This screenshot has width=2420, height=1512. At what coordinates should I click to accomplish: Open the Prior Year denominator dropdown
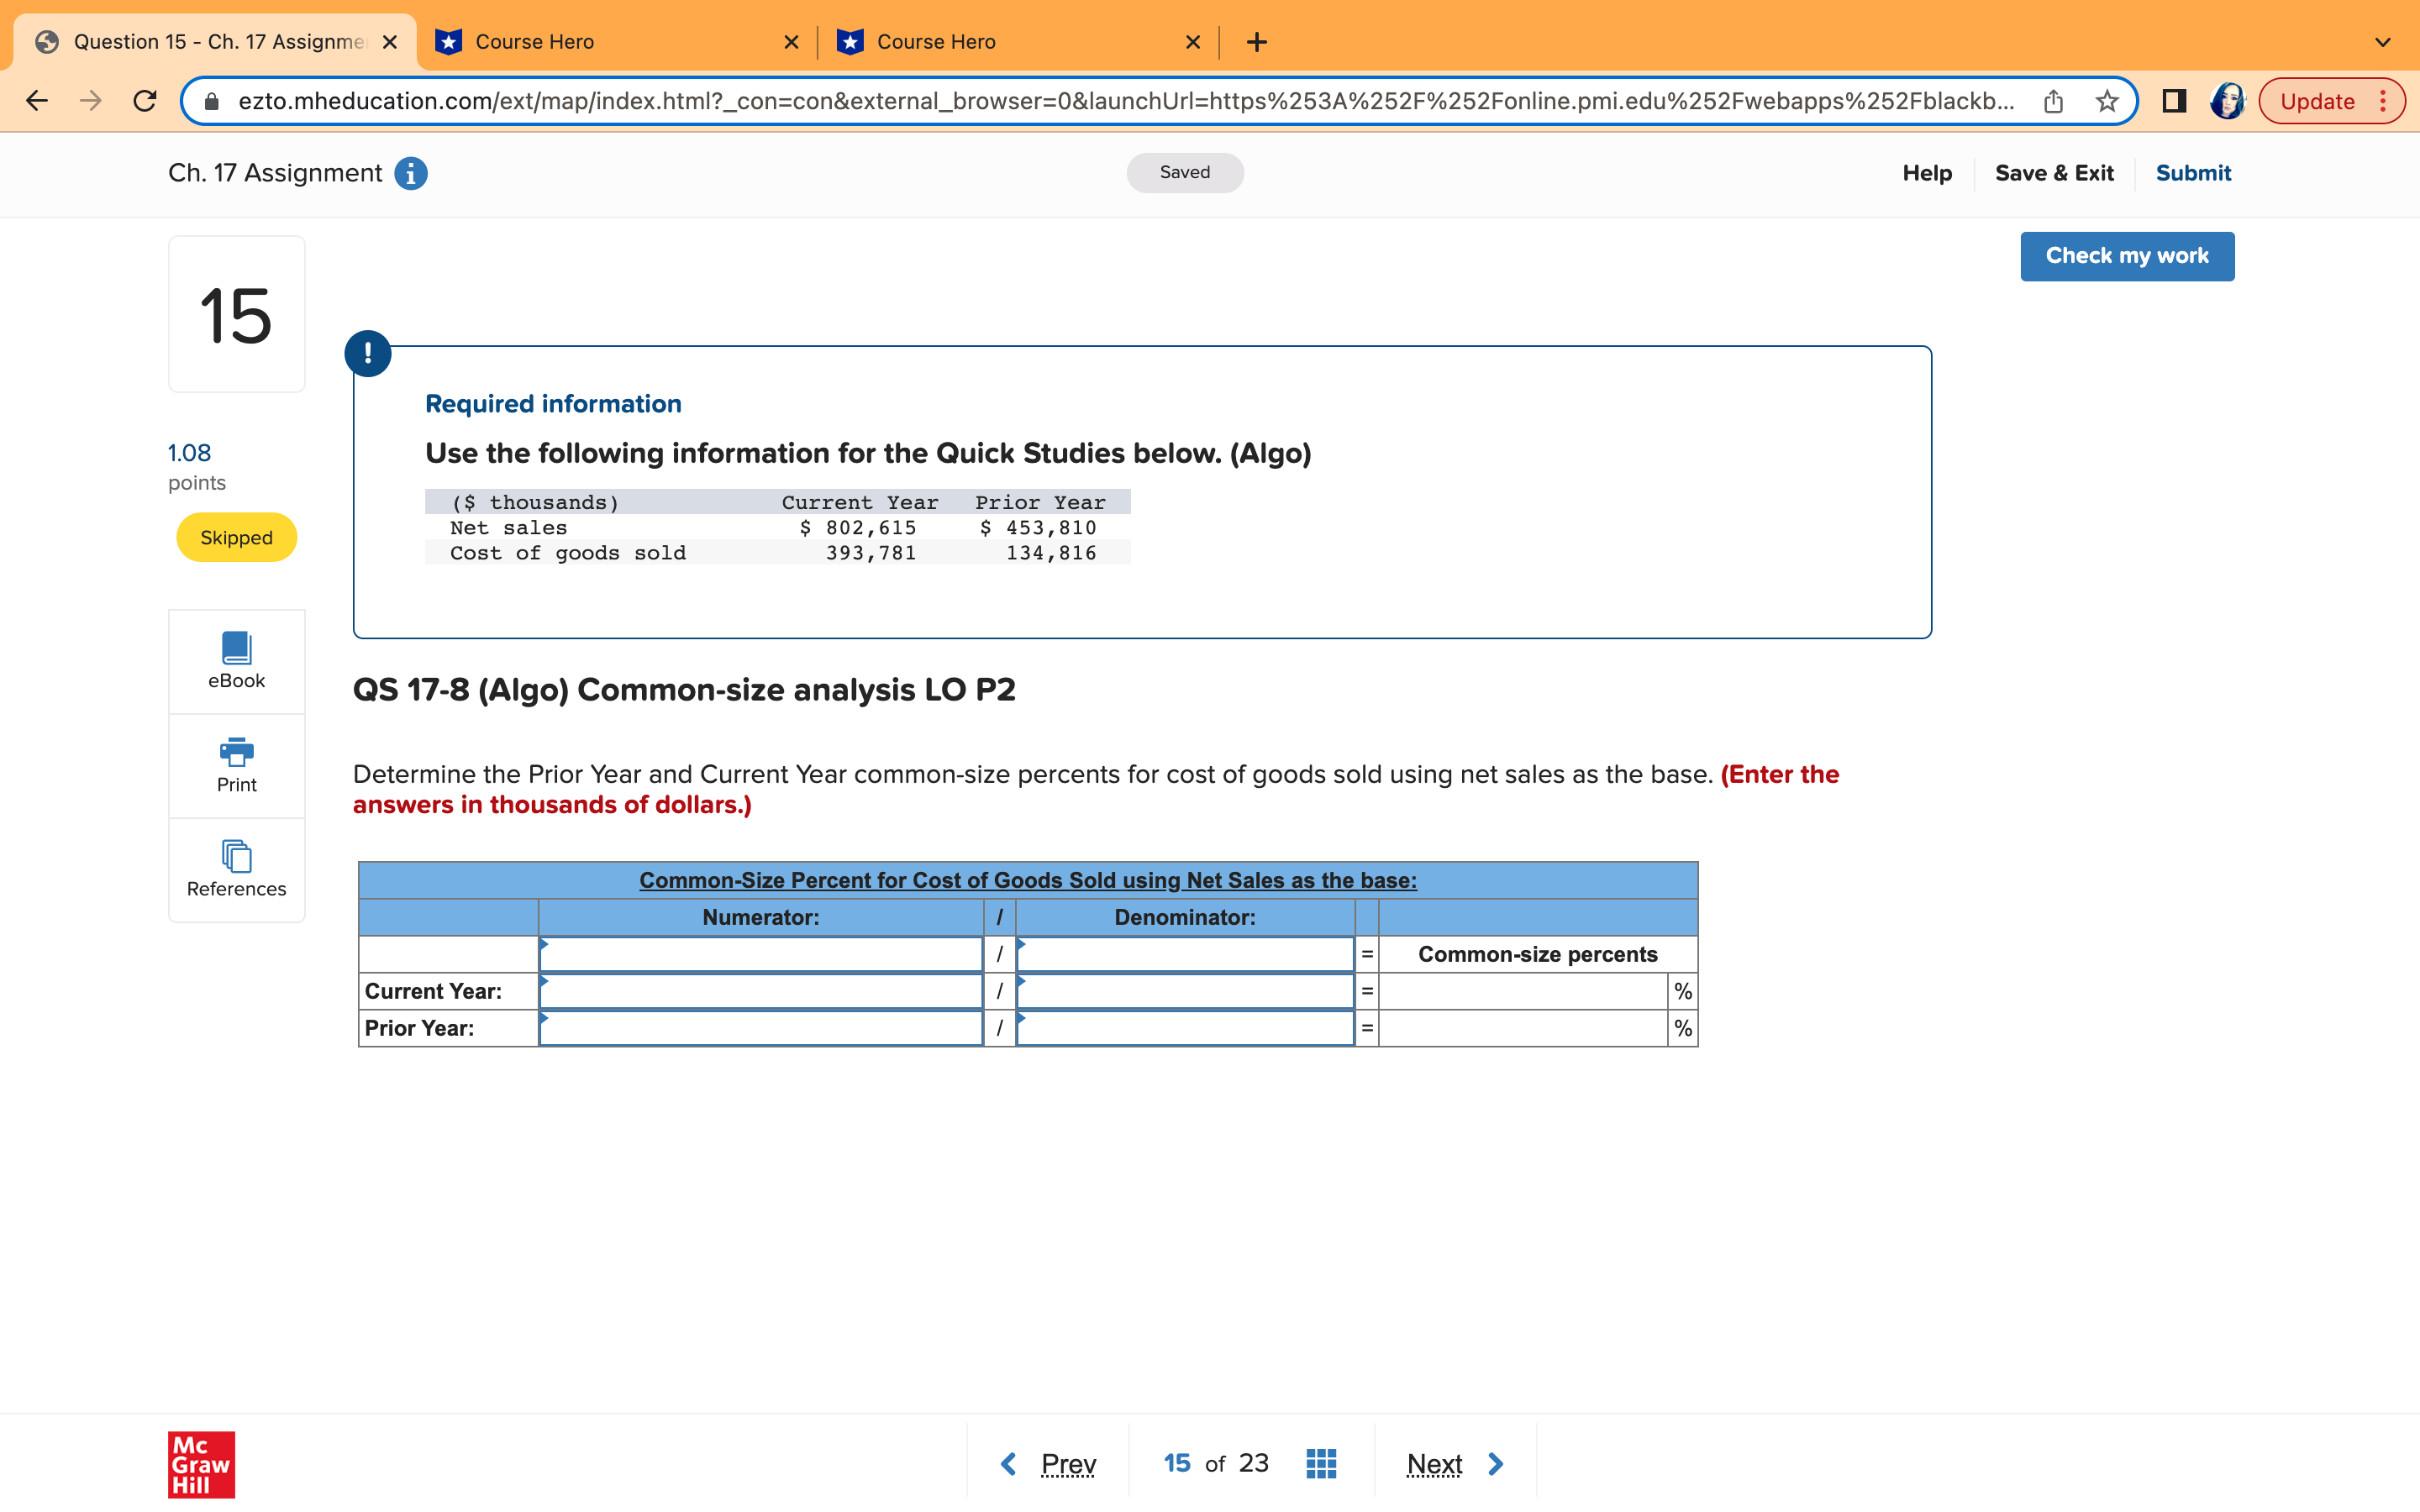click(x=1184, y=1028)
